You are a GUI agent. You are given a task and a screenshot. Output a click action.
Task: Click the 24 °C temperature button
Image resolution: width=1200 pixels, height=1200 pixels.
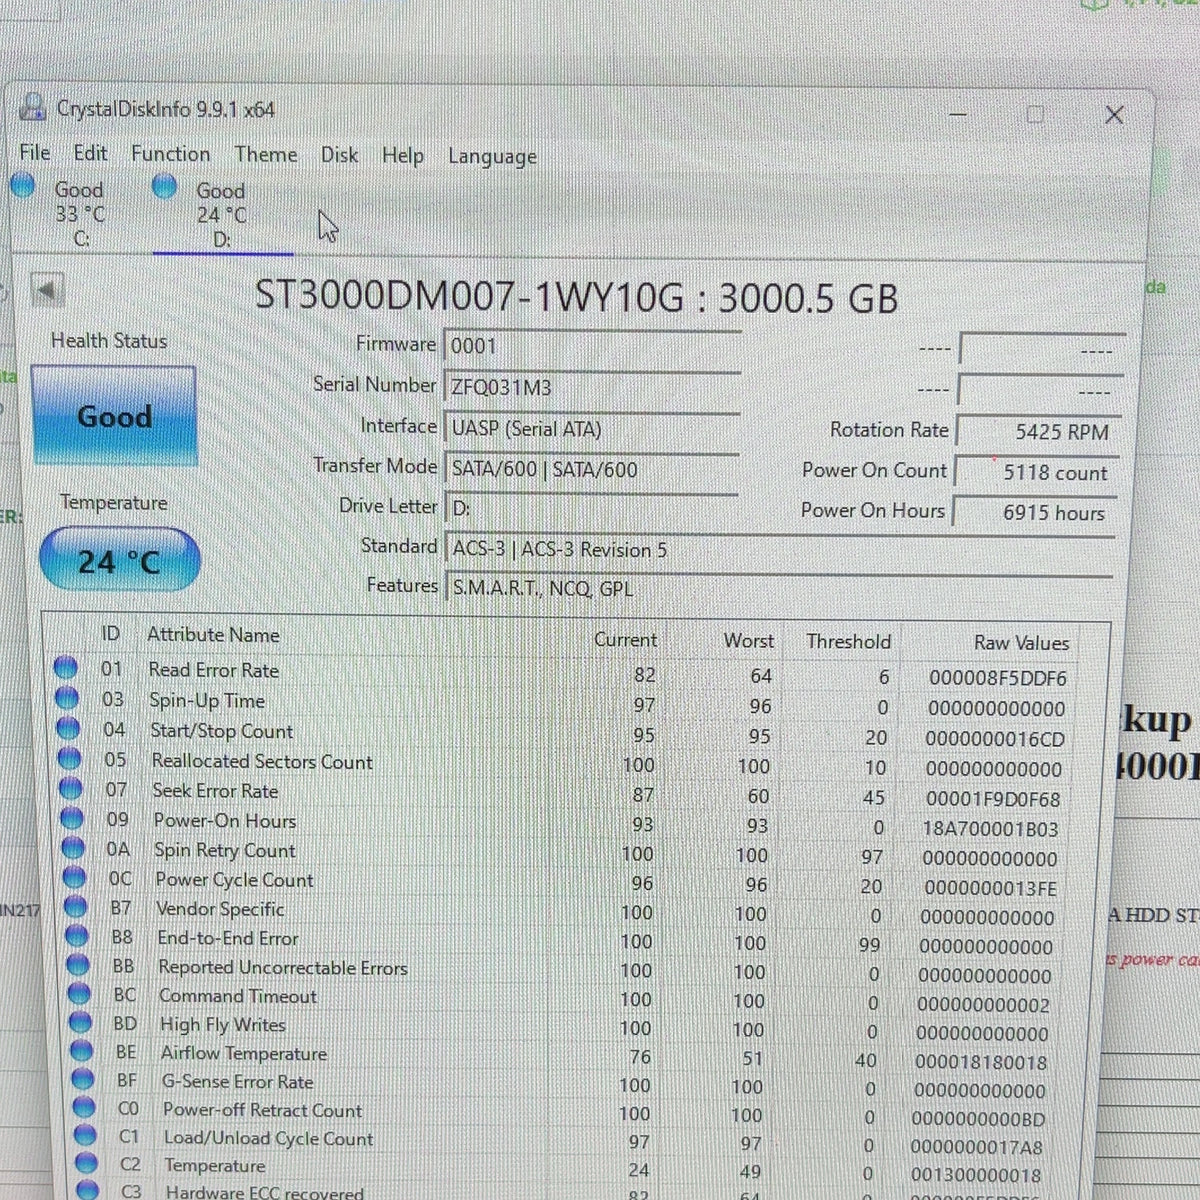point(119,560)
